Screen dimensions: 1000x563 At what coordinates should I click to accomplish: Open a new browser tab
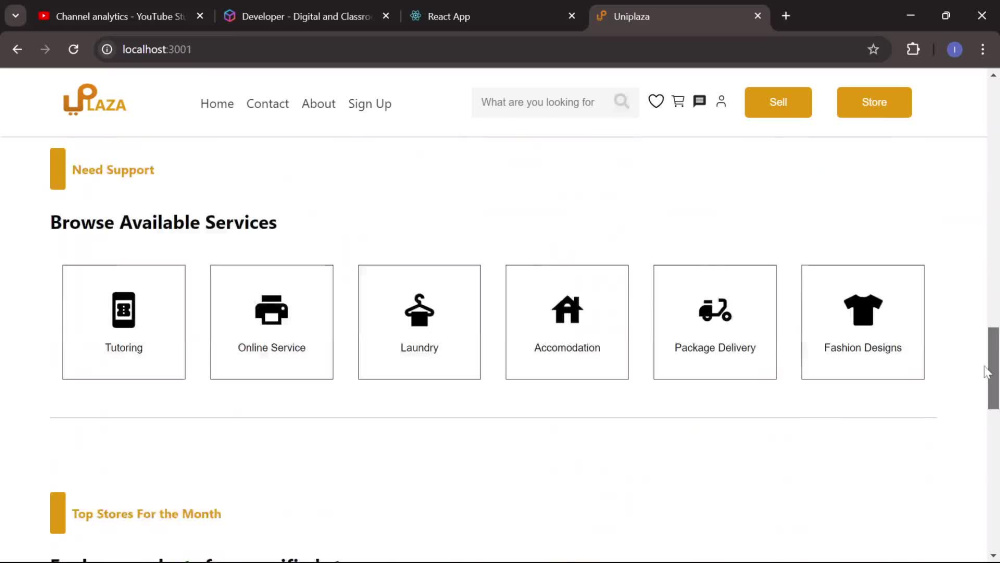[x=786, y=16]
